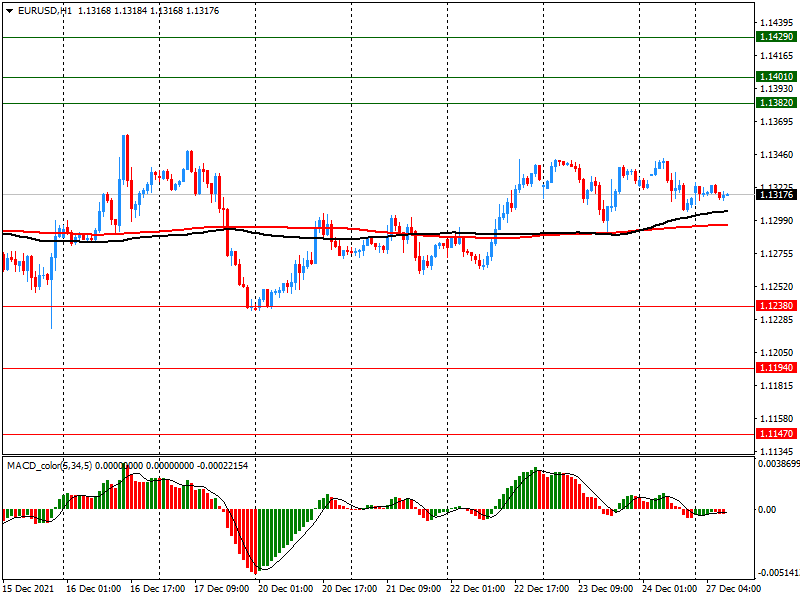The width and height of the screenshot is (800, 600).
Task: Select the green 1.13820 resistance price label
Action: [776, 103]
